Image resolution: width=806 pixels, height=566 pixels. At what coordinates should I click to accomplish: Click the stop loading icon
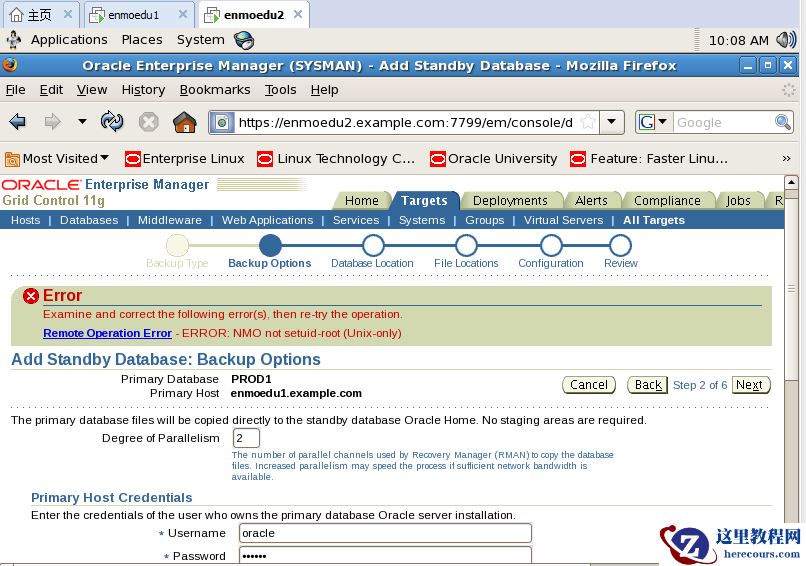click(x=149, y=122)
